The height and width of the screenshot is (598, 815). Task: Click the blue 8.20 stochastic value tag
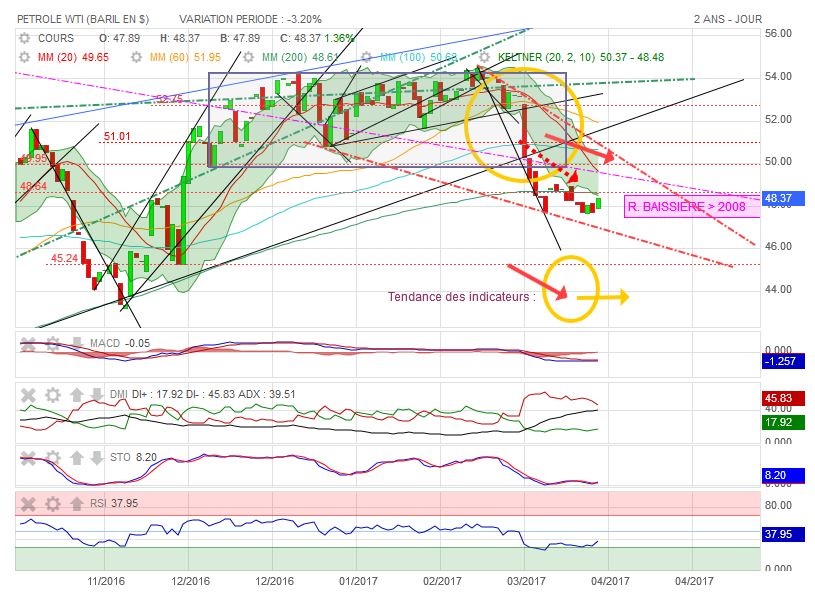point(783,475)
